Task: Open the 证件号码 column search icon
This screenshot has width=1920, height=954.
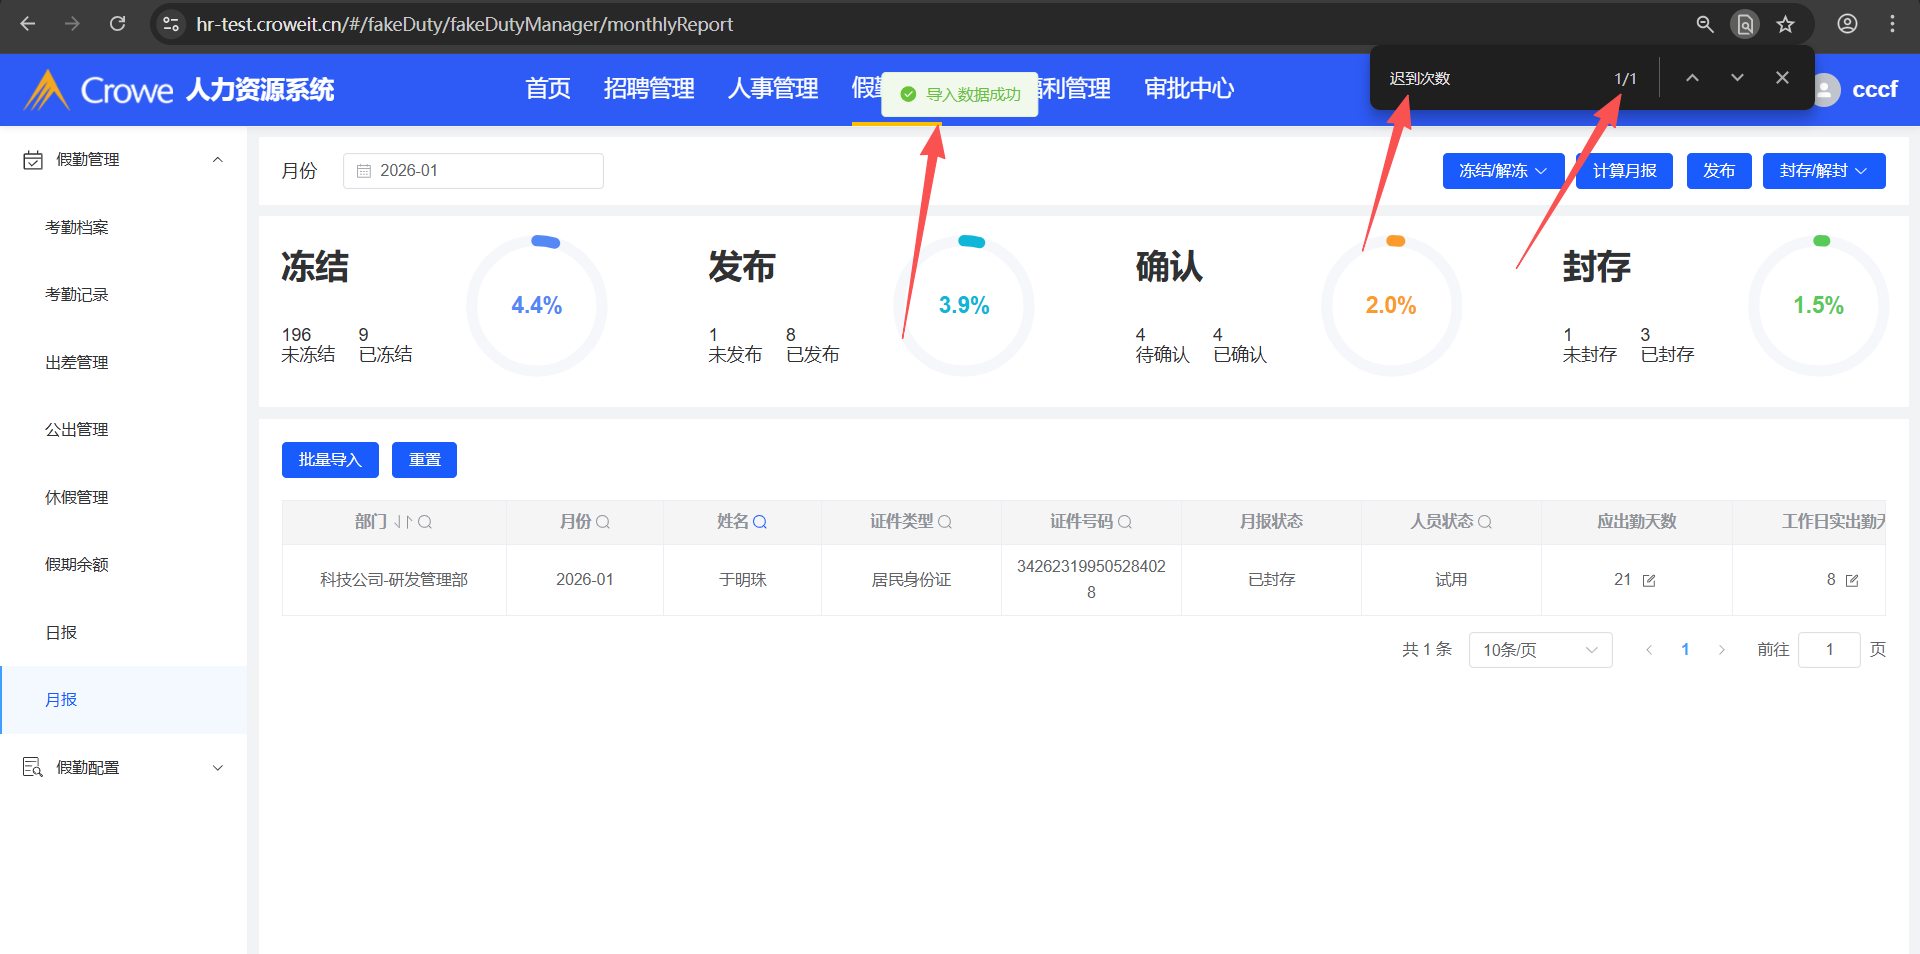Action: 1125,522
